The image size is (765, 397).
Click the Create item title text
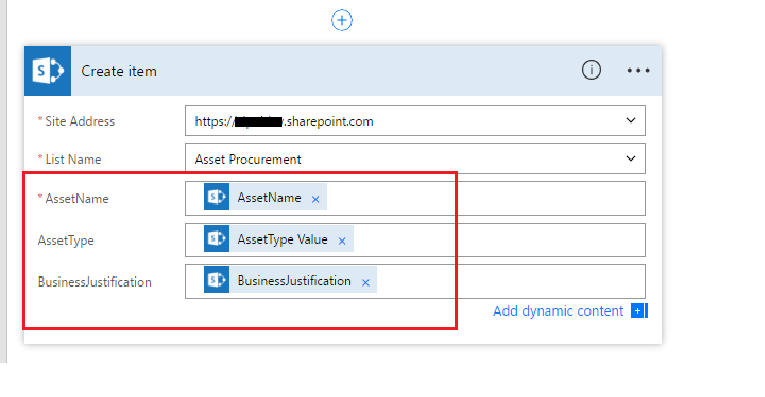(119, 71)
